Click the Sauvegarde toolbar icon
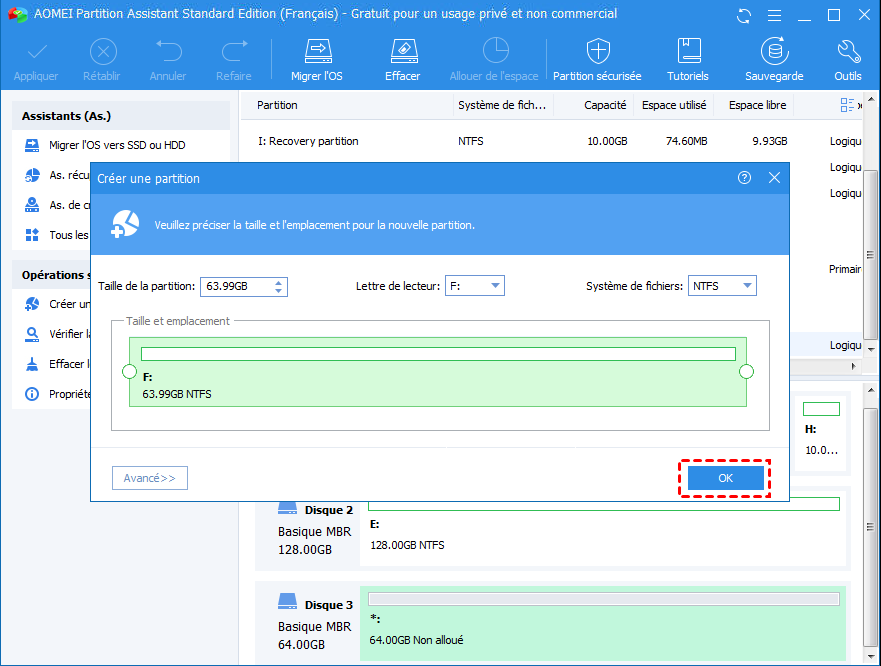The height and width of the screenshot is (666, 881). coord(773,52)
